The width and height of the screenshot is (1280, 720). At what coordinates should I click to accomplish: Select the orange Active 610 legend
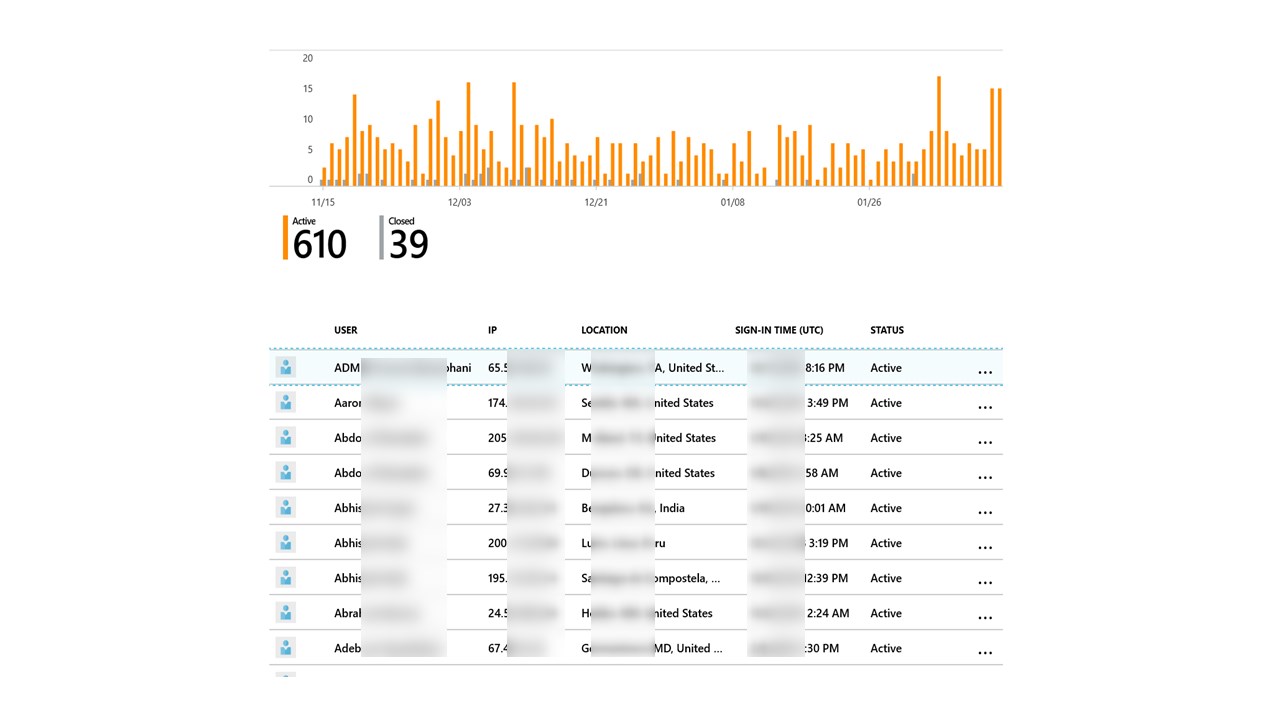315,238
